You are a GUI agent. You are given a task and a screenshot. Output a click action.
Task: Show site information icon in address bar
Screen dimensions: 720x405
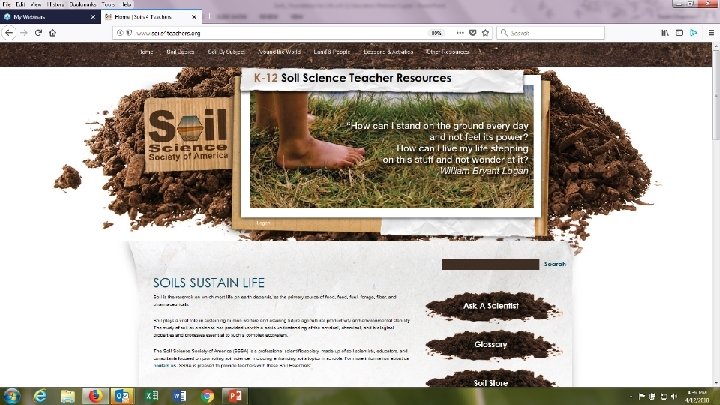point(119,33)
